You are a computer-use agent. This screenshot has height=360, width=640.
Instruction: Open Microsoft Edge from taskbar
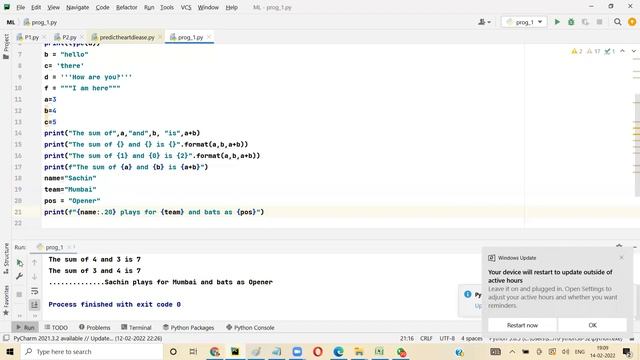338,351
